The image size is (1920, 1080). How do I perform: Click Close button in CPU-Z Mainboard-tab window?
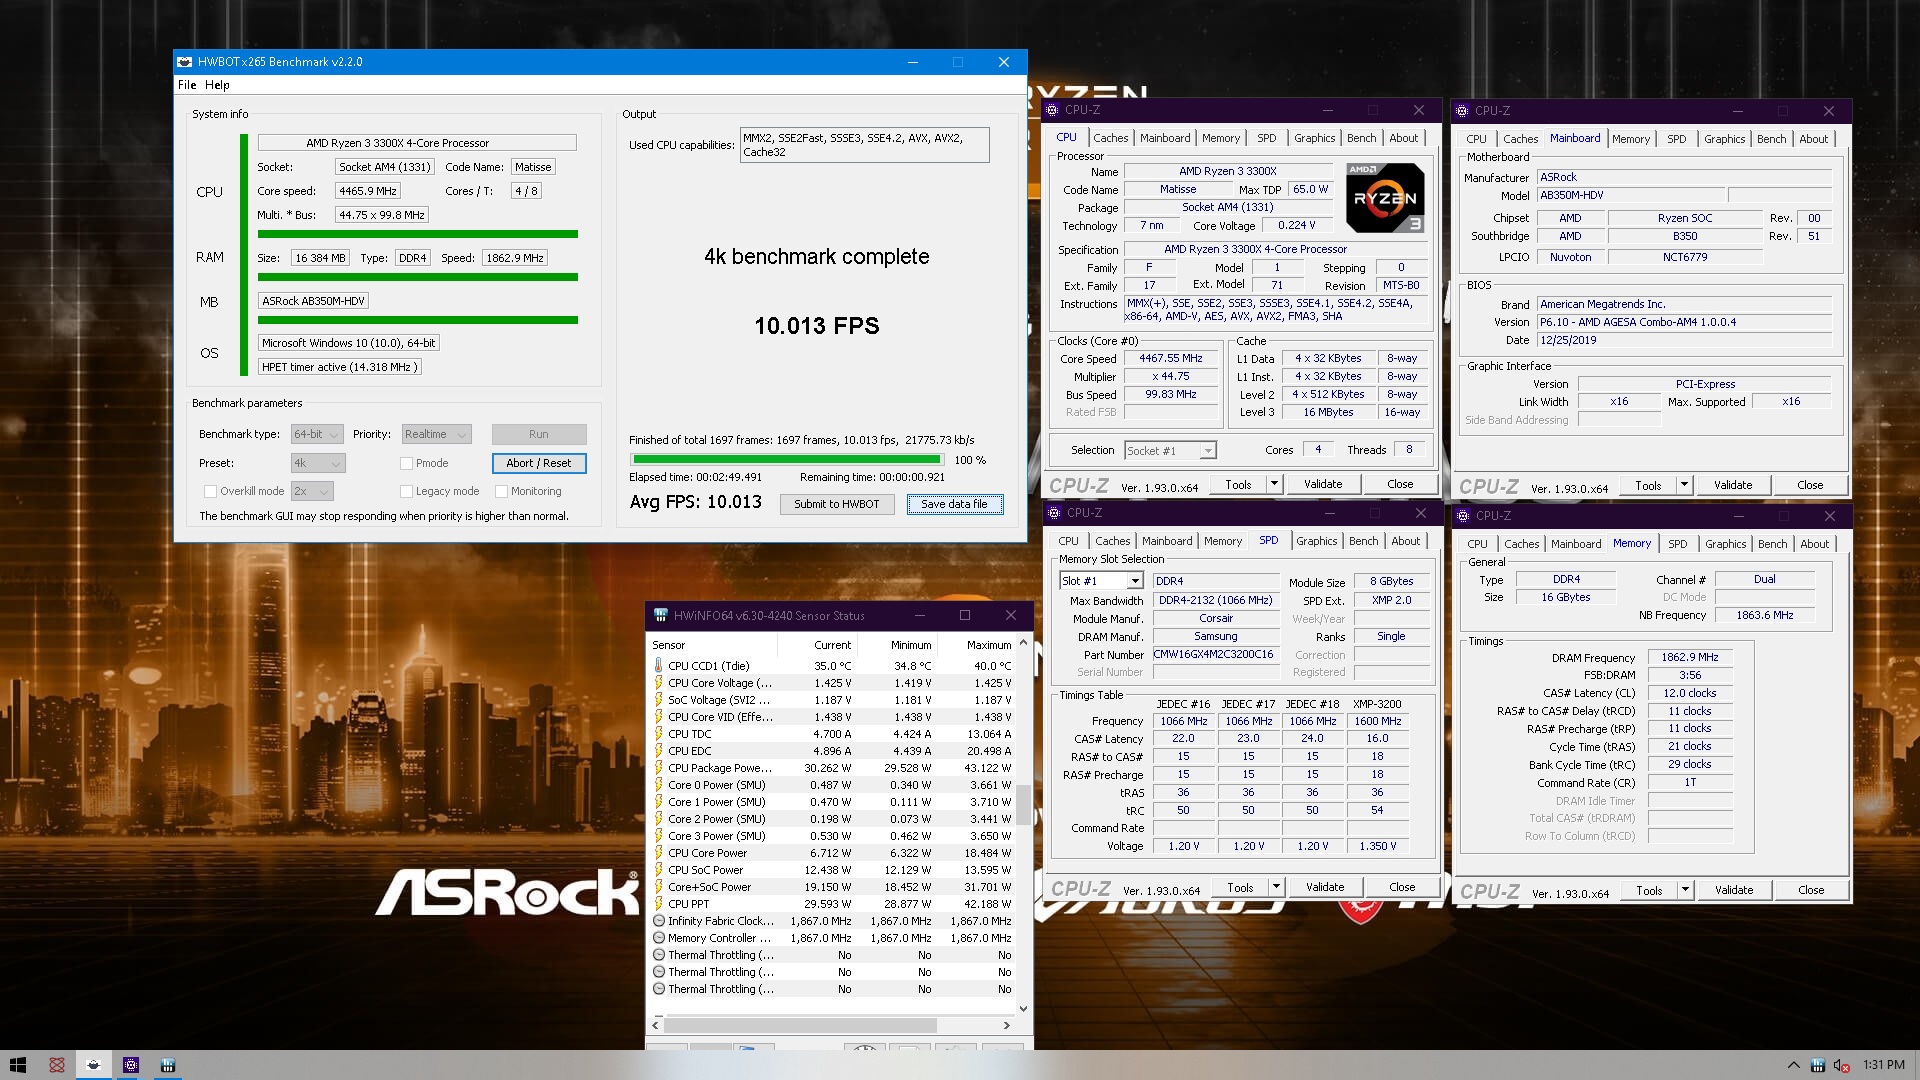1810,485
